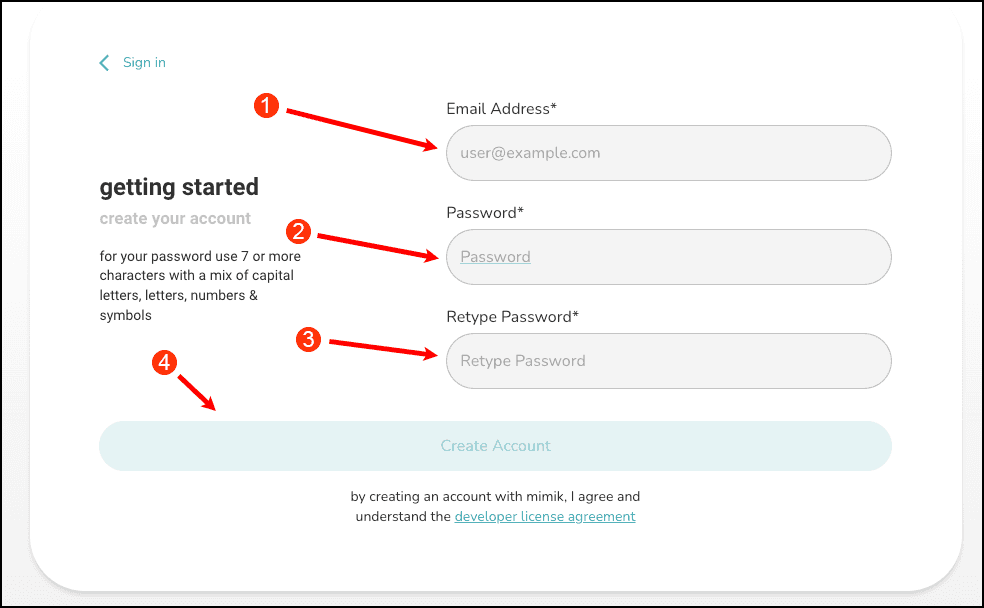The width and height of the screenshot is (984, 608).
Task: Click the password requirements hint text
Action: click(200, 285)
